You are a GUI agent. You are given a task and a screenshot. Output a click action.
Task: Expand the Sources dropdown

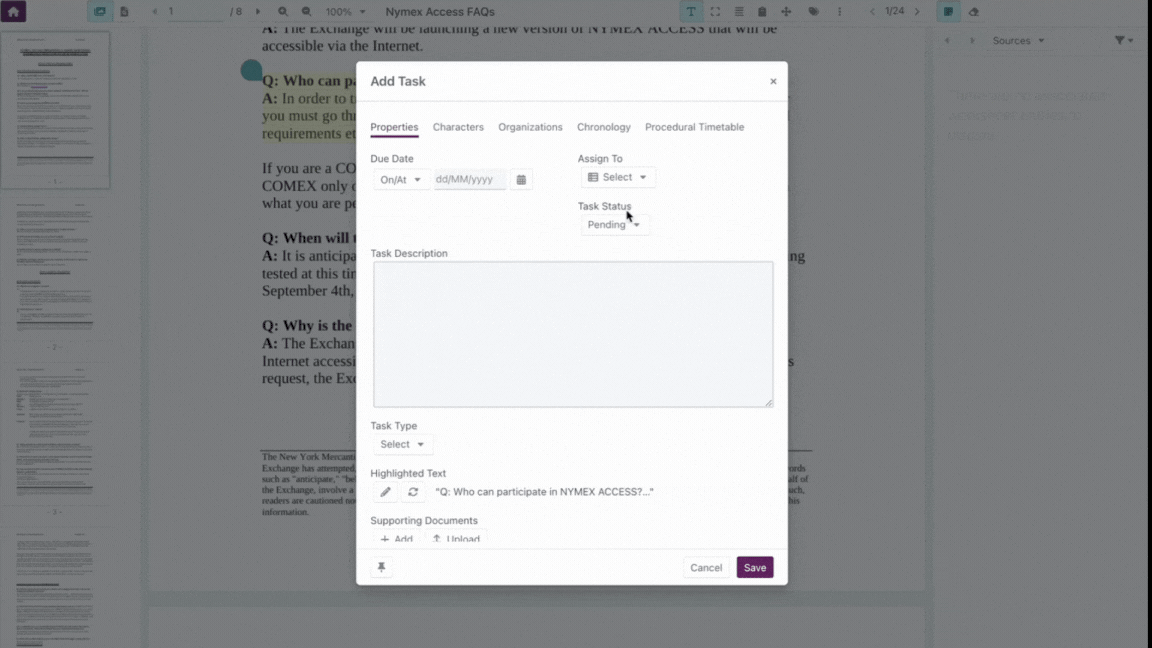[1018, 40]
